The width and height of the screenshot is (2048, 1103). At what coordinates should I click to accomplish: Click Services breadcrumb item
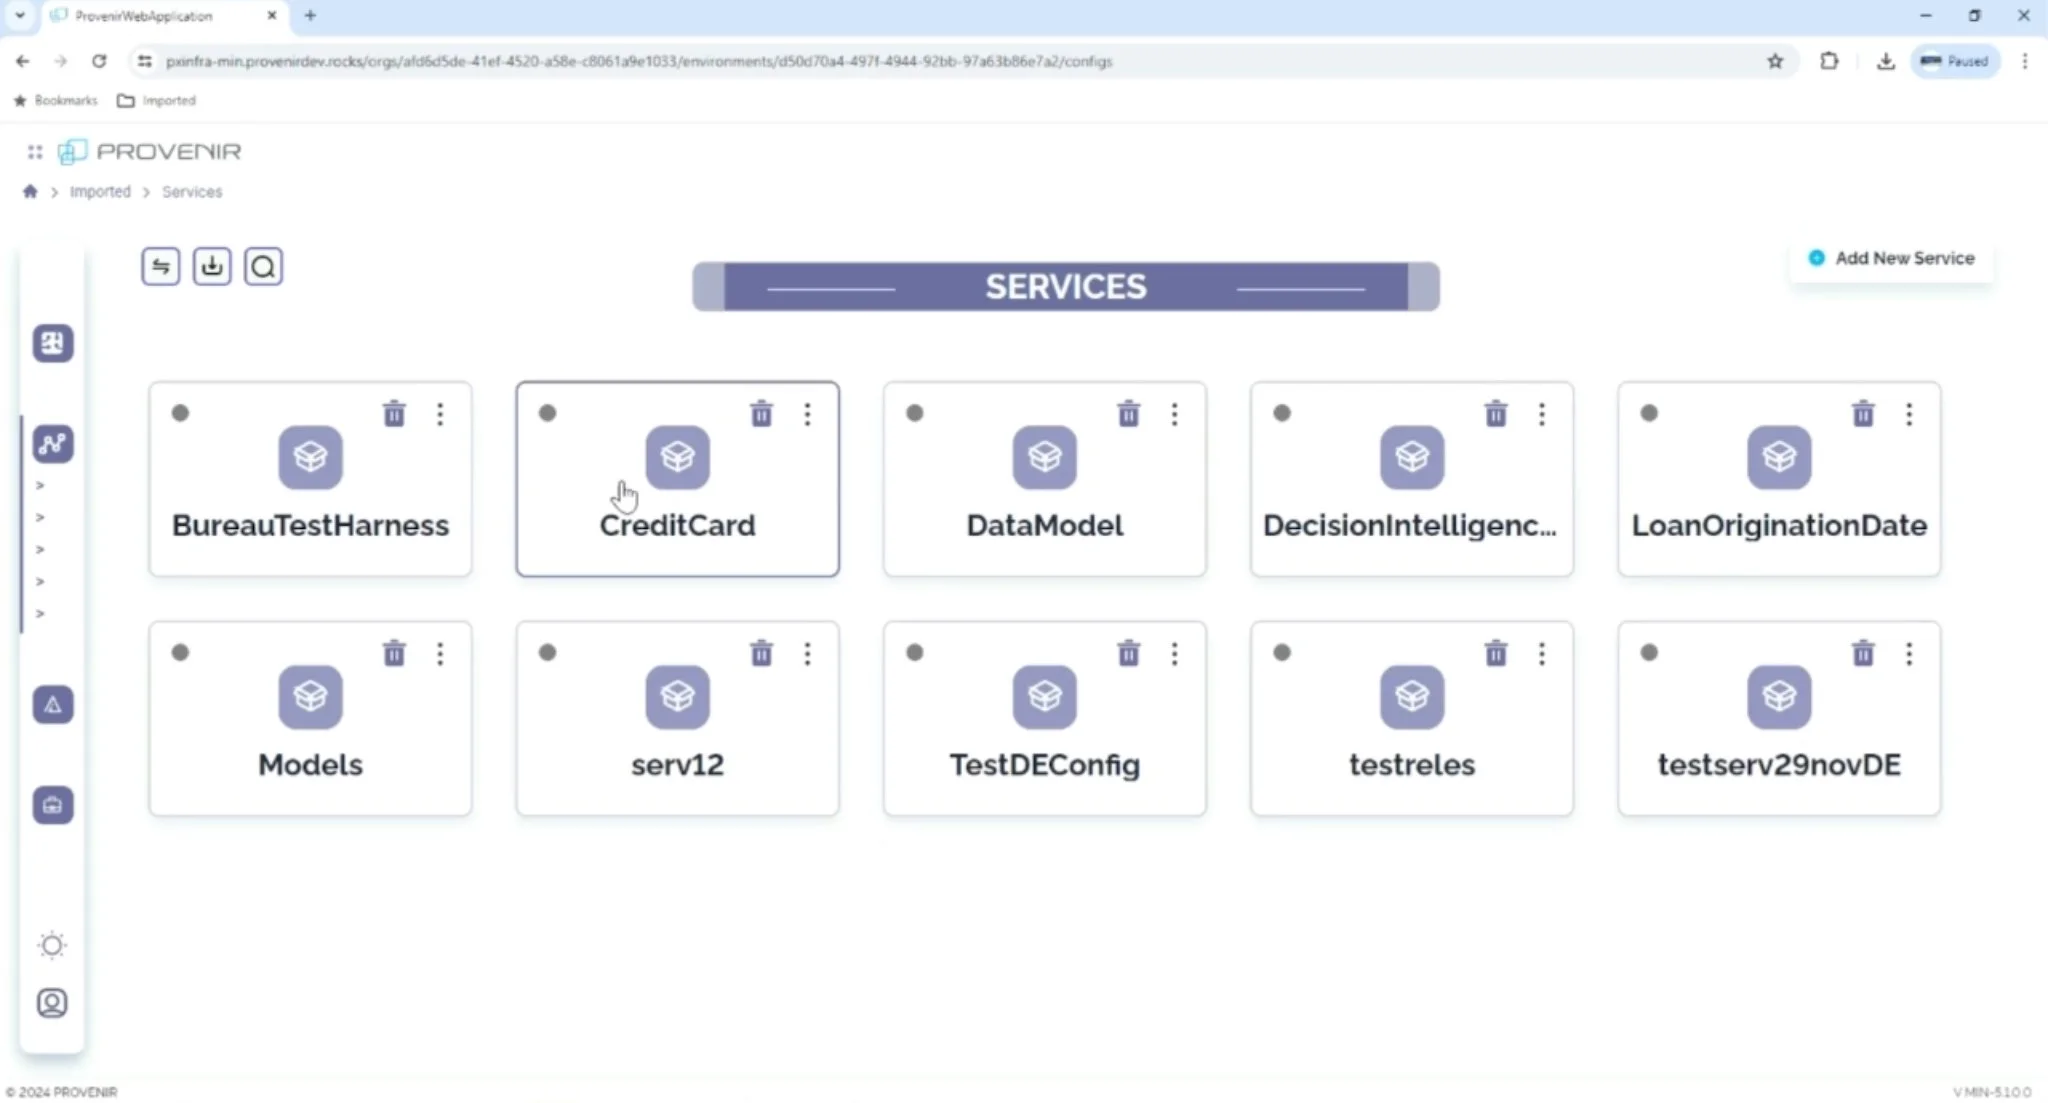pos(192,192)
